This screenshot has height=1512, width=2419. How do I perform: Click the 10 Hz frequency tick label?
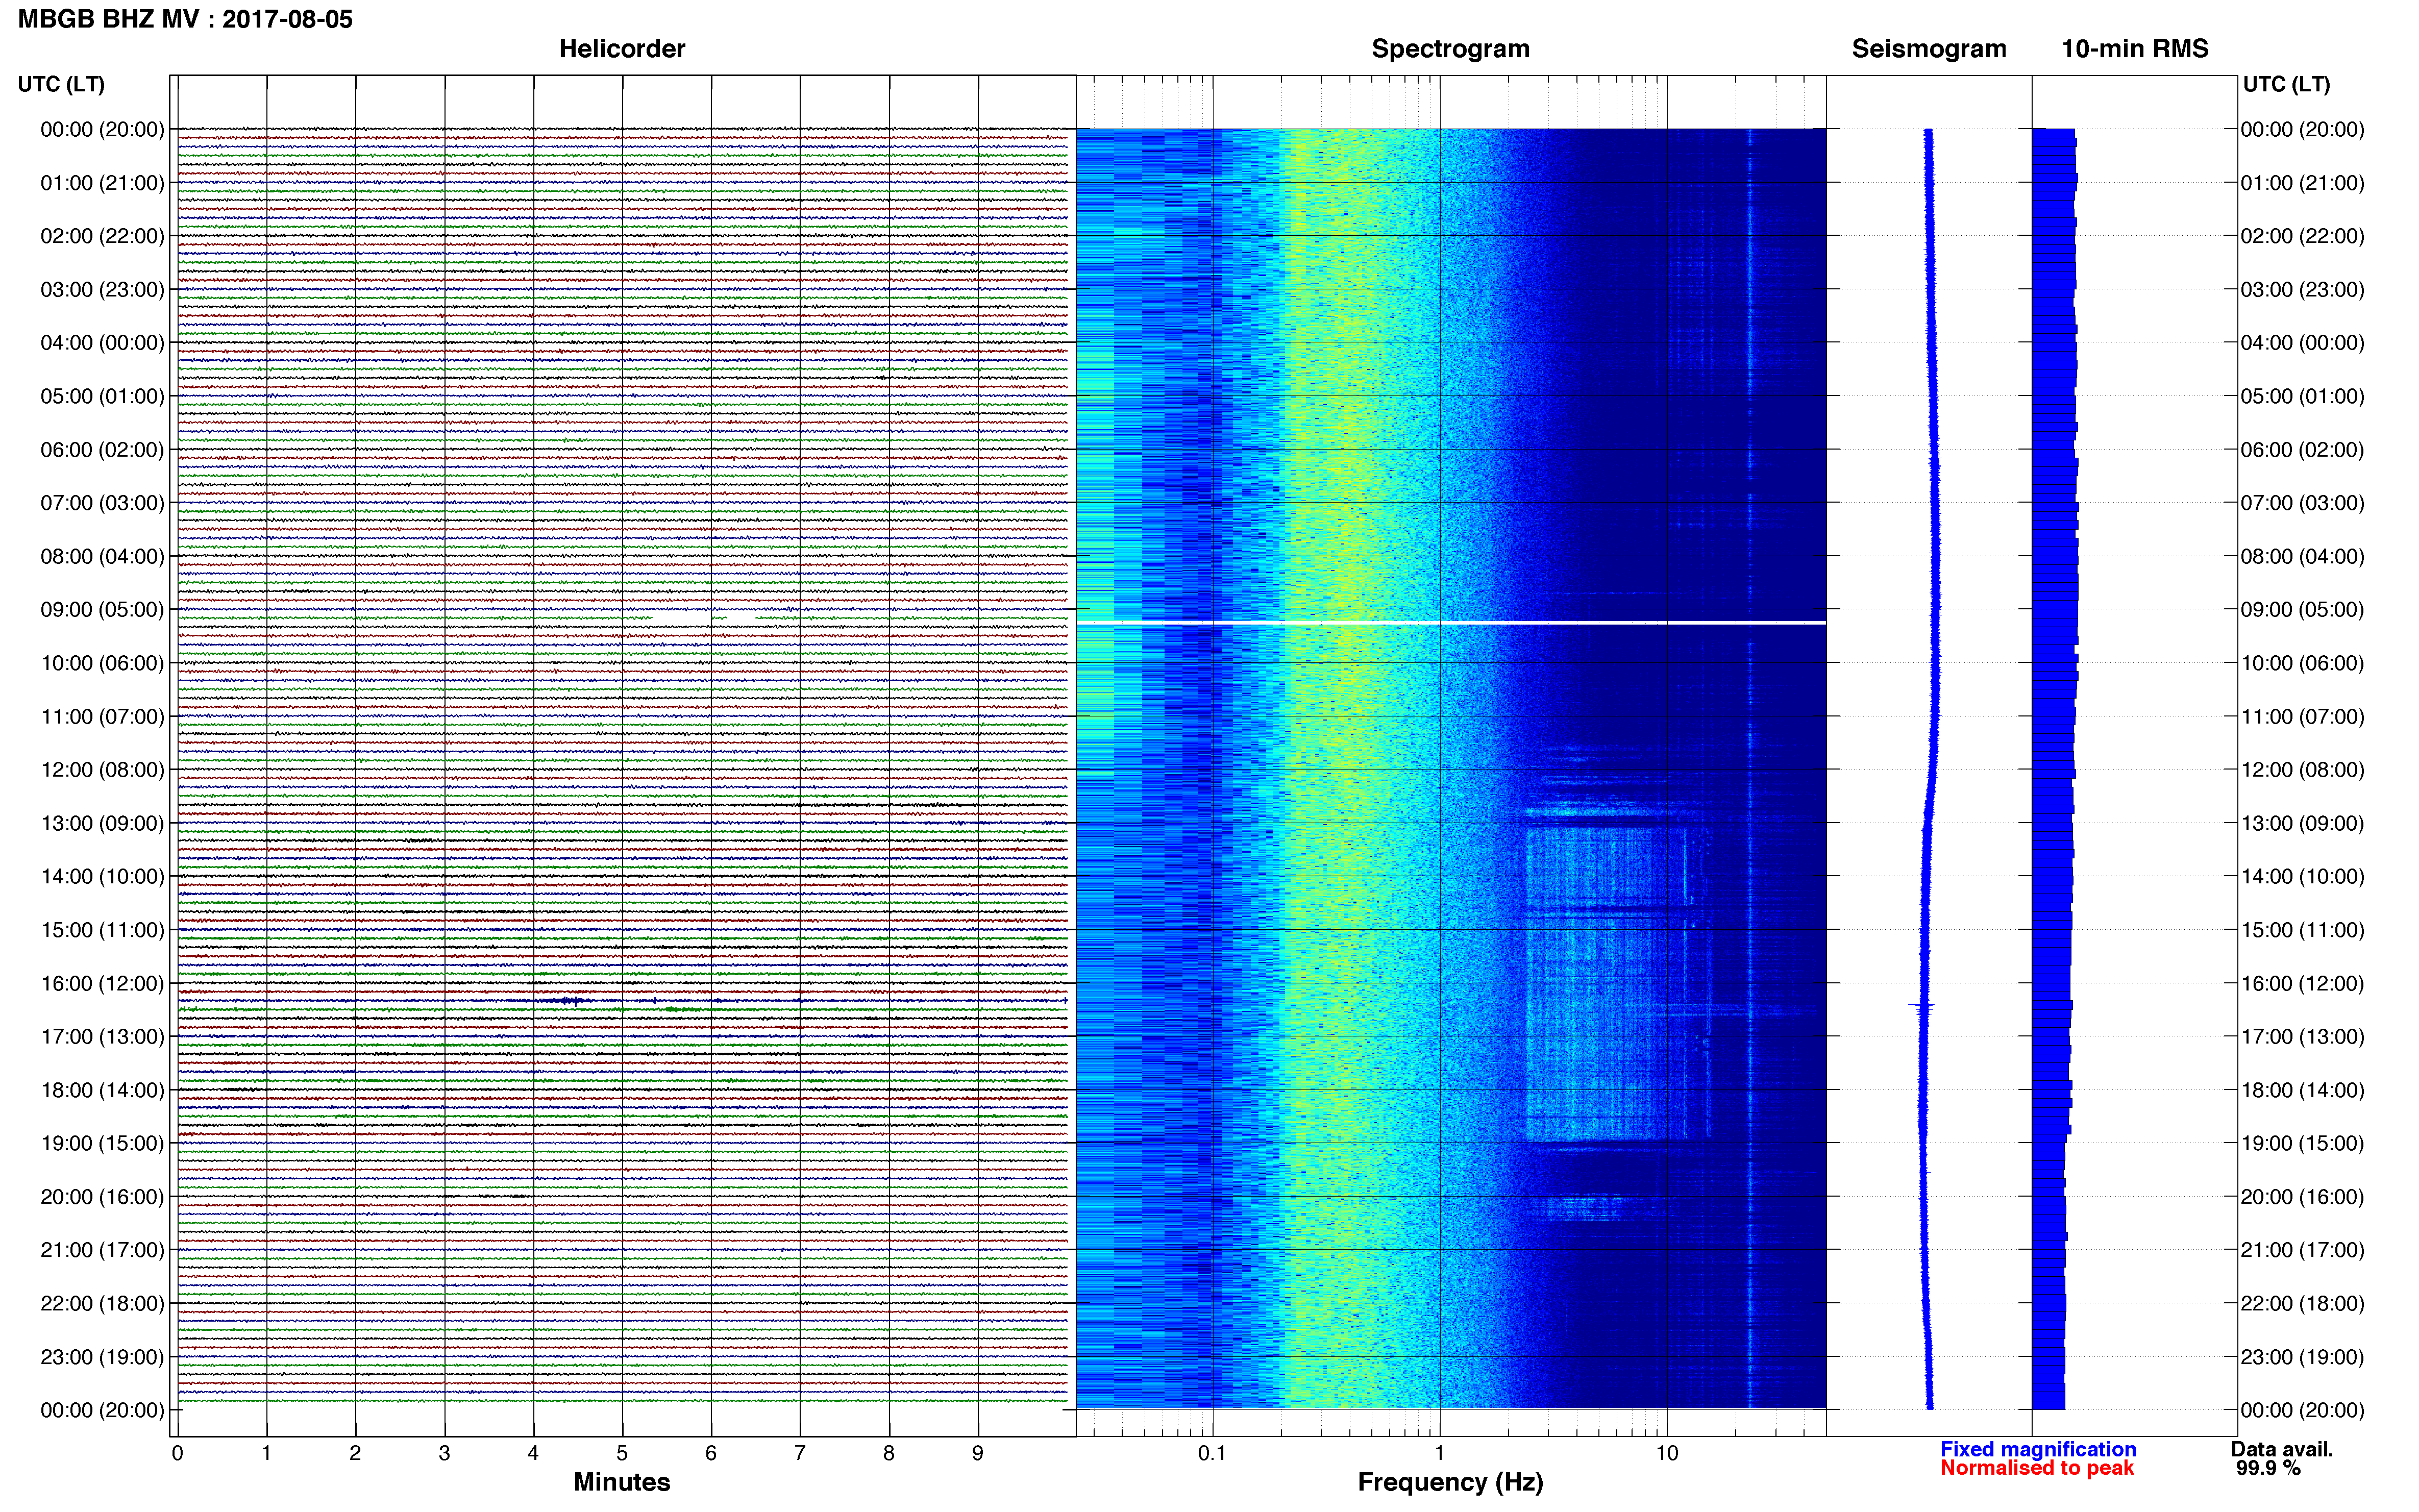click(1666, 1453)
